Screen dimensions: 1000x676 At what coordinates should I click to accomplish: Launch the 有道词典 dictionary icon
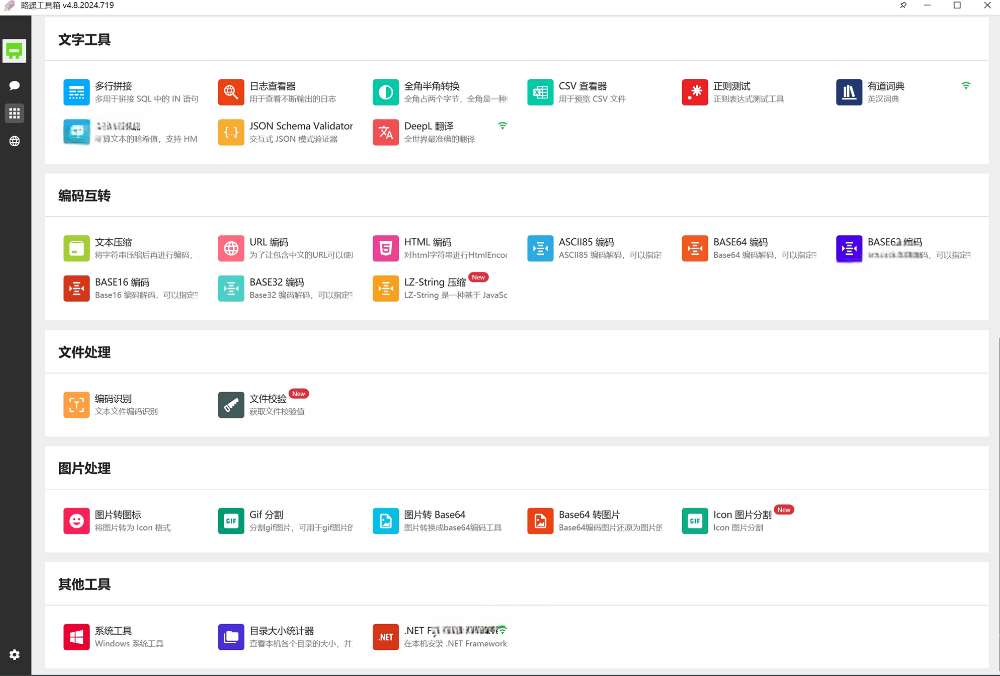click(849, 92)
